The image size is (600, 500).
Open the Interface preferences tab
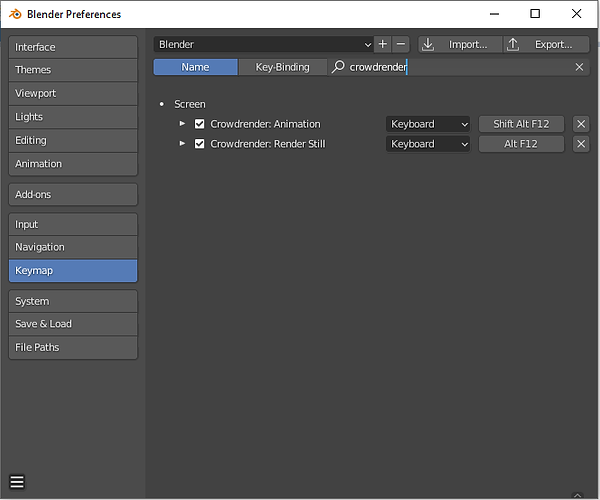[73, 47]
